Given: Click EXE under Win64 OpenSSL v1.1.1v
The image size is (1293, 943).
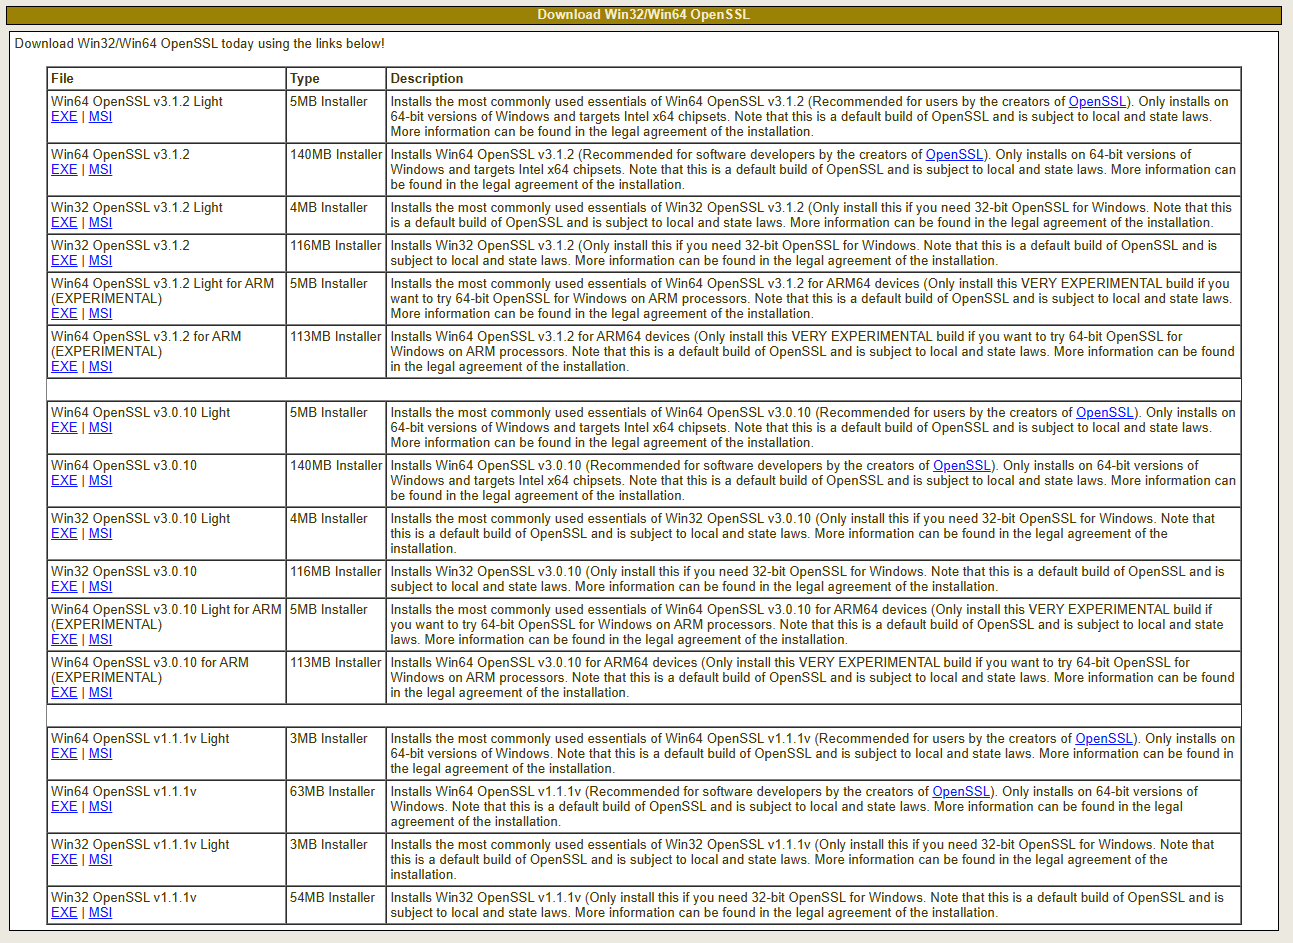Looking at the screenshot, I should tap(64, 807).
